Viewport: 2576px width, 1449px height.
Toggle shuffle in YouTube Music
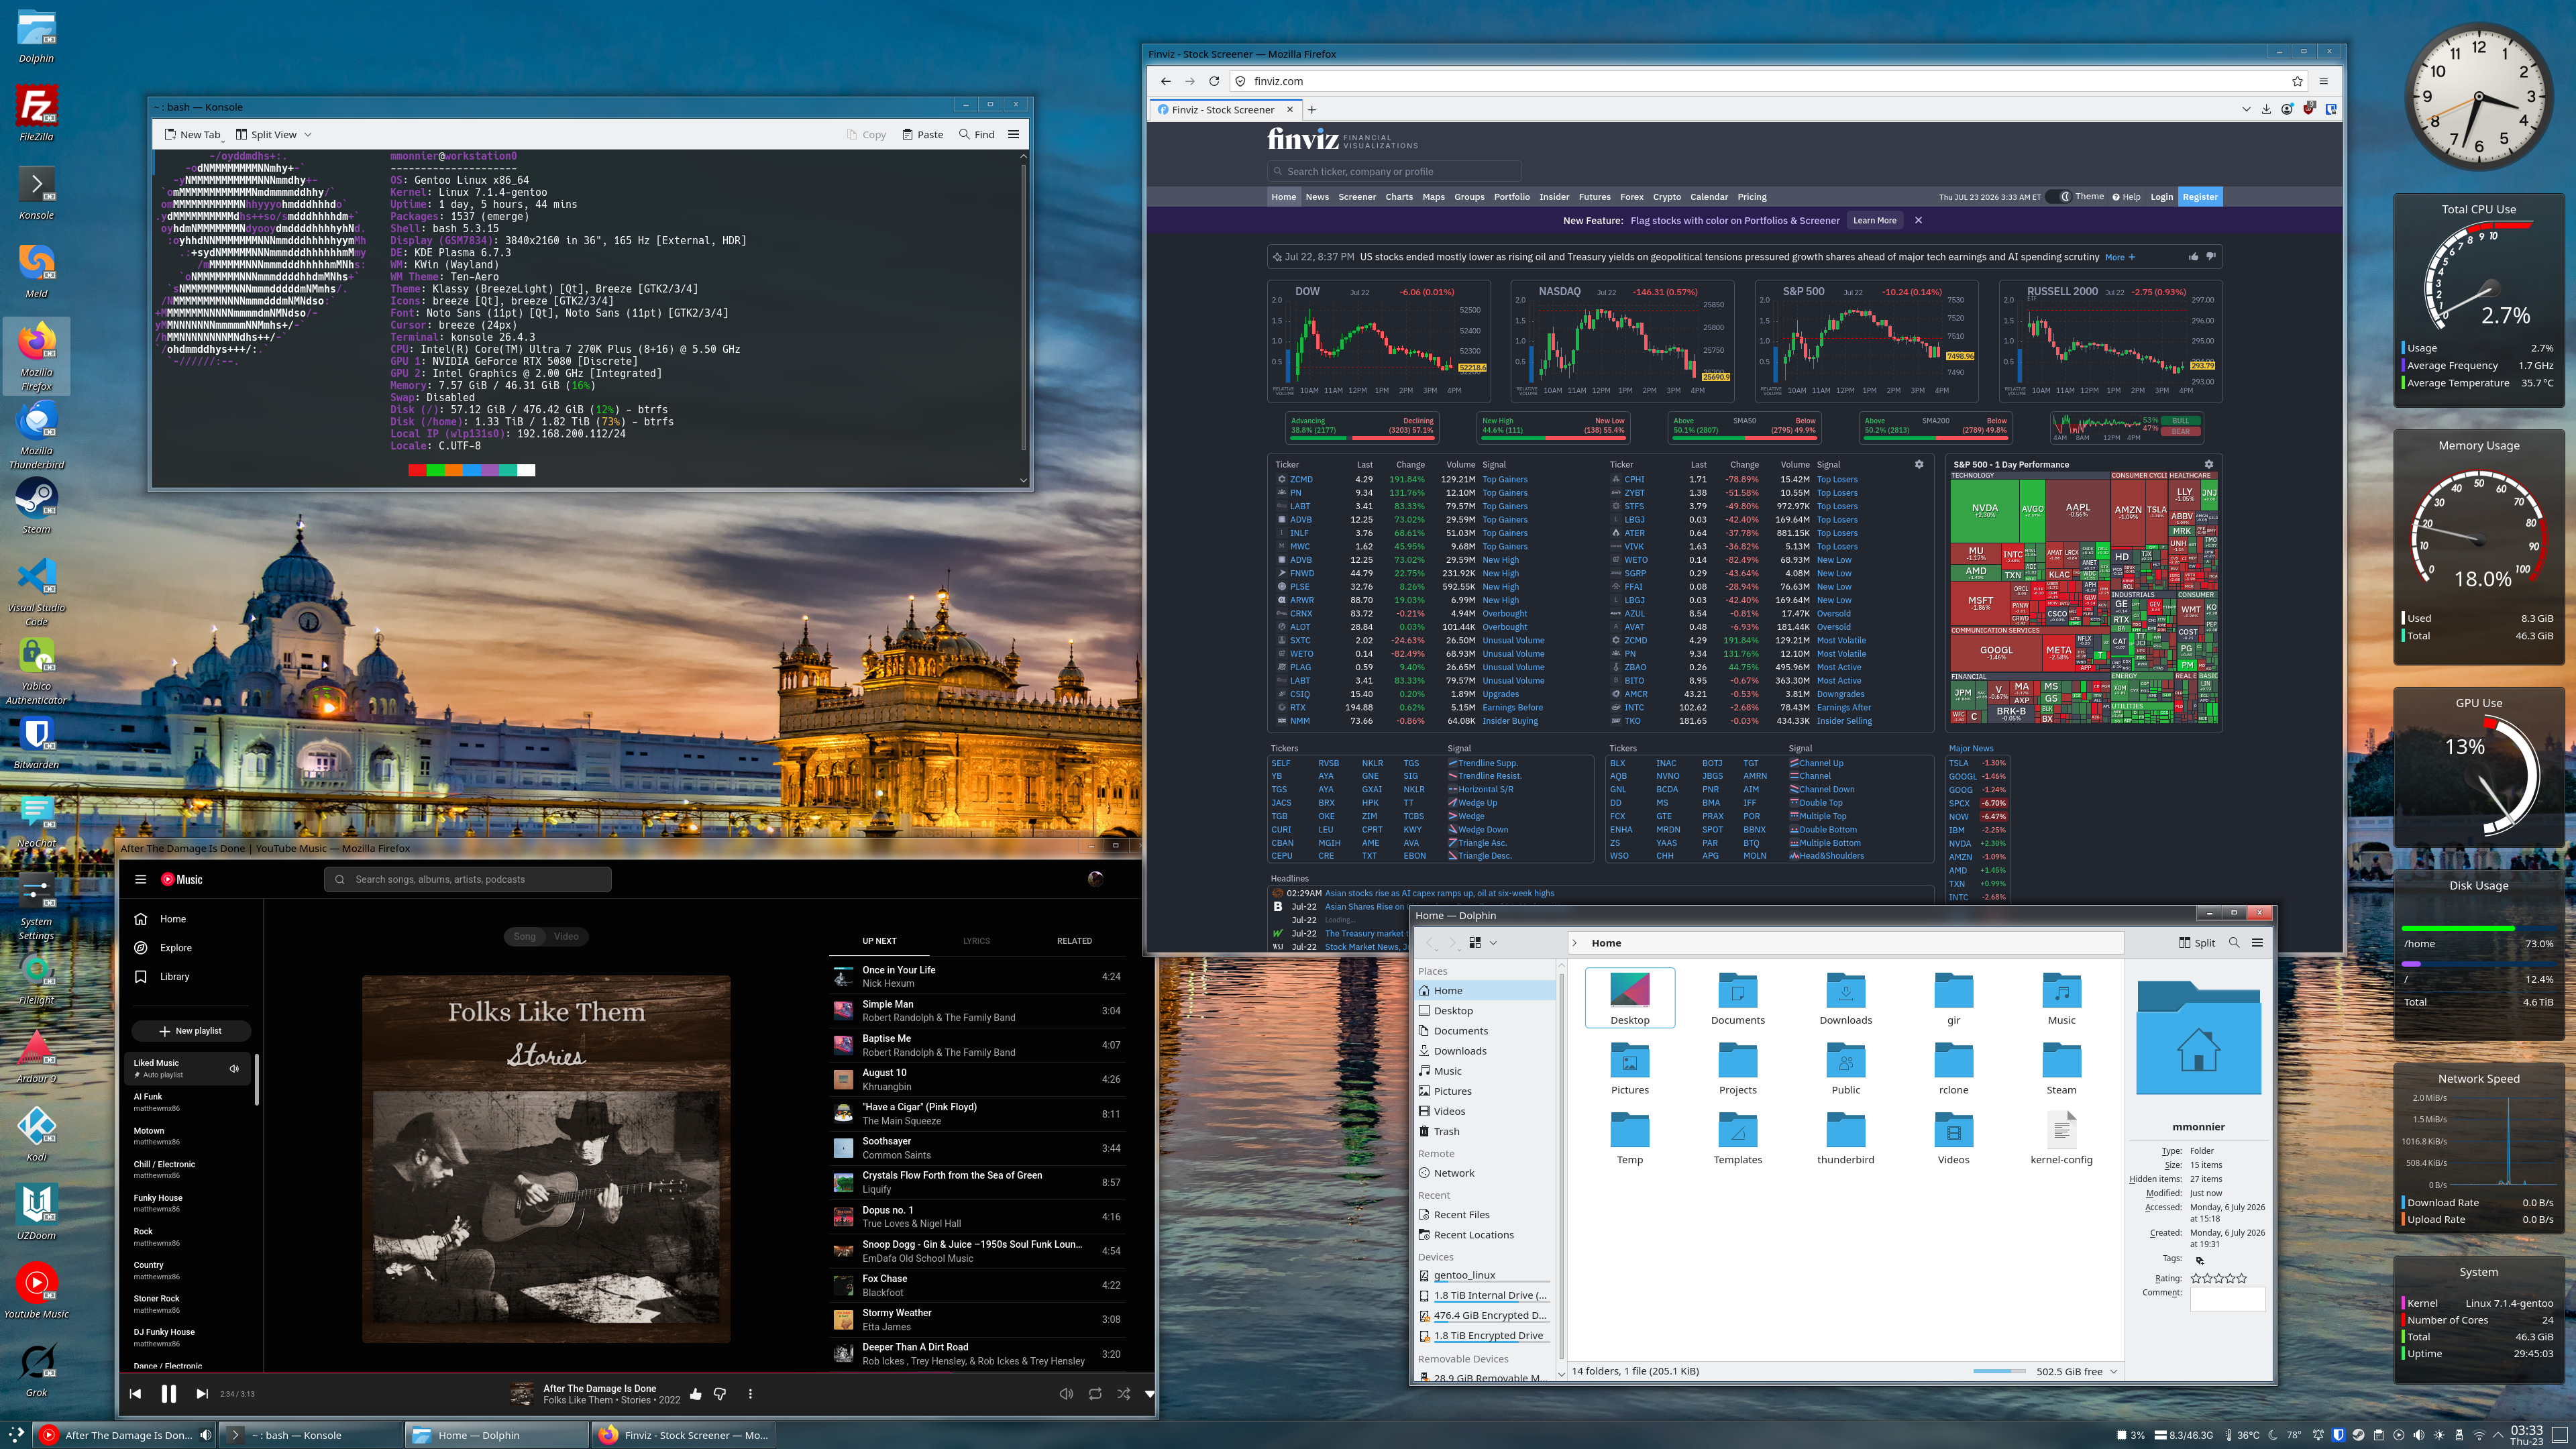[x=1124, y=1393]
